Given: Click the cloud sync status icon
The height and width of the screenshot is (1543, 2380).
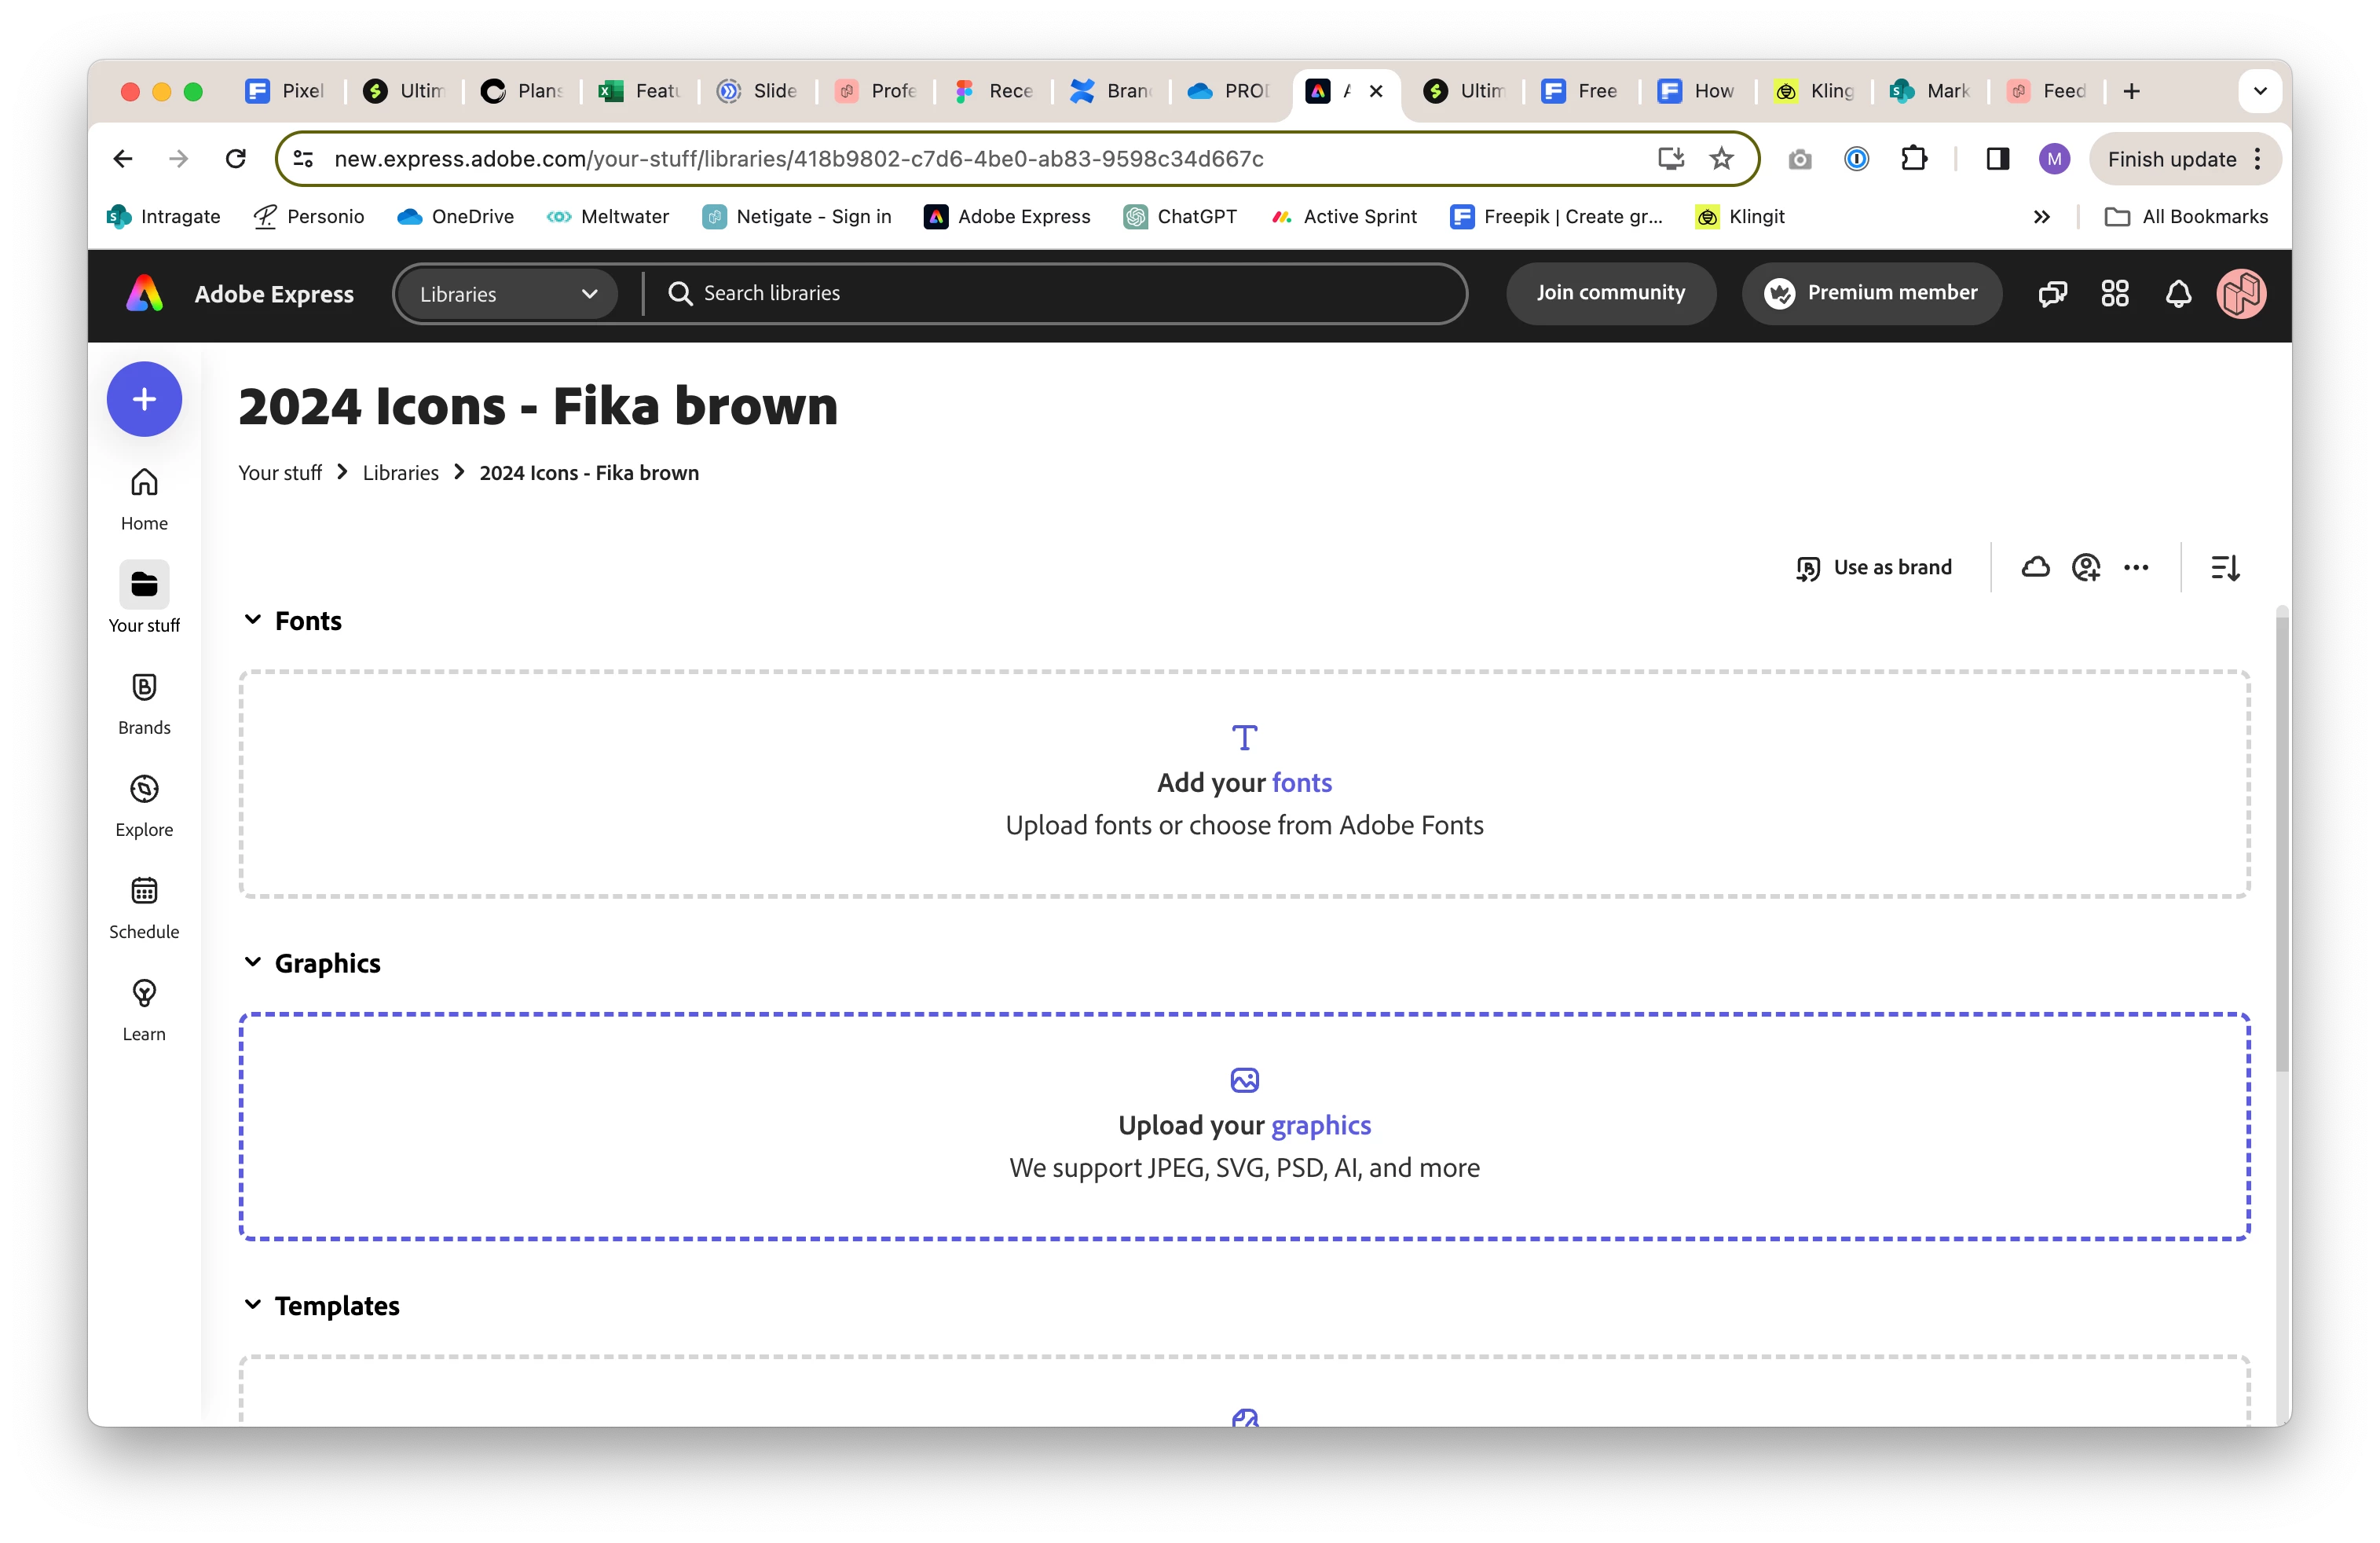Looking at the screenshot, I should click(2035, 568).
